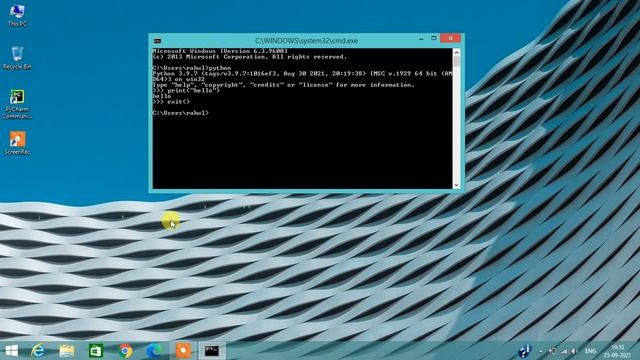The image size is (640, 360).
Task: Click the Microsoft Windows version line
Action: [x=220, y=51]
